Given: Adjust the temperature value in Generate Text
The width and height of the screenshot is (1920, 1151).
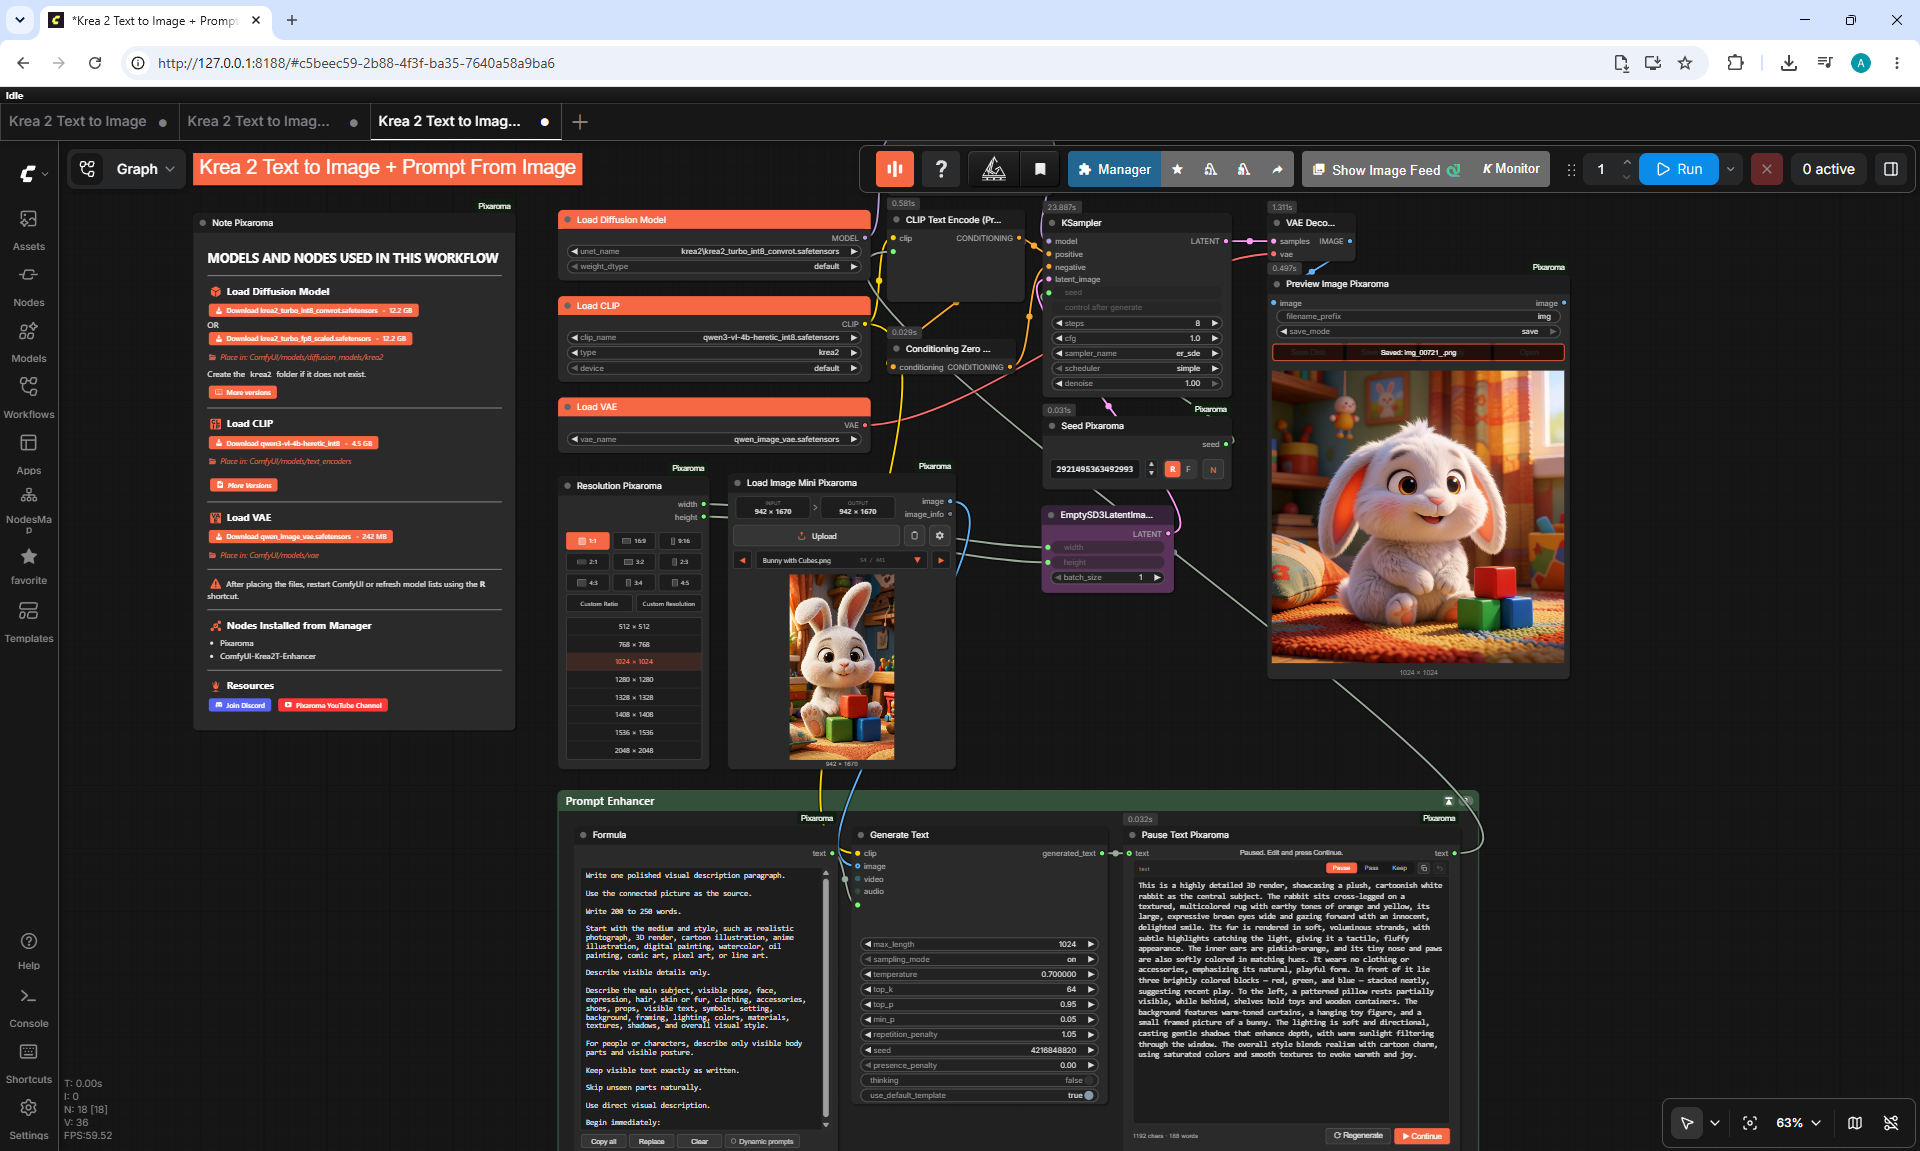Looking at the screenshot, I should pyautogui.click(x=979, y=975).
